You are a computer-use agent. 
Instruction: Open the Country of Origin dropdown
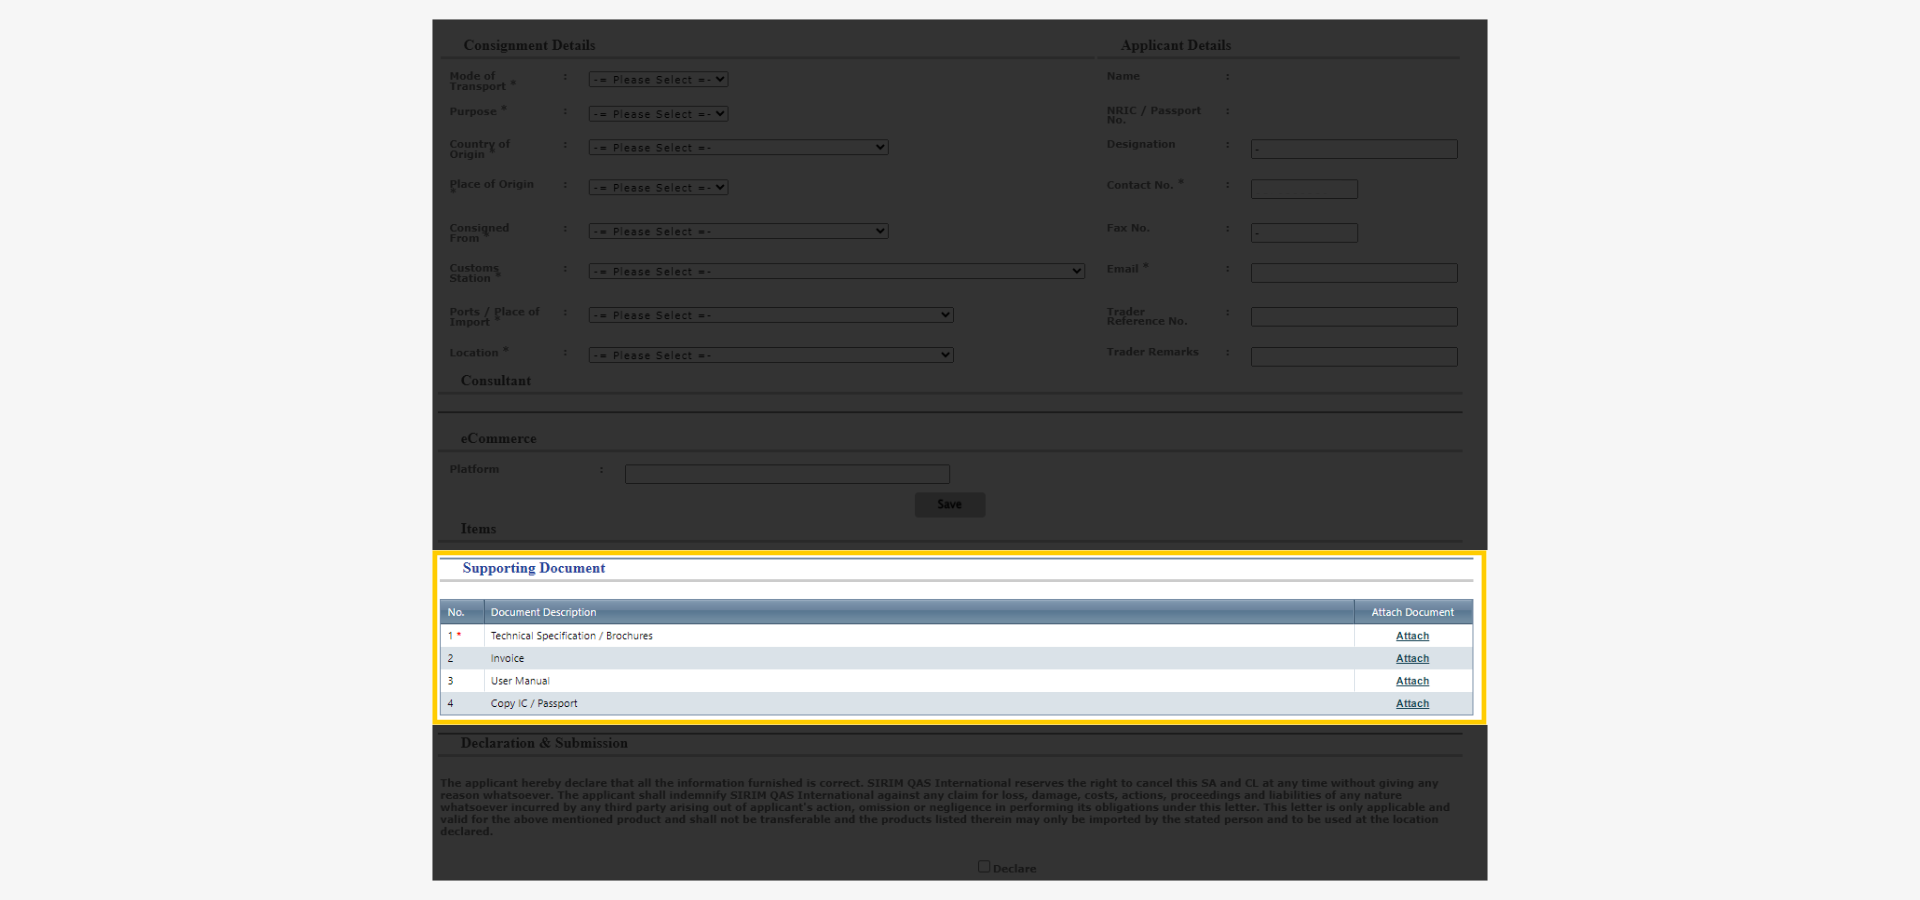point(737,147)
